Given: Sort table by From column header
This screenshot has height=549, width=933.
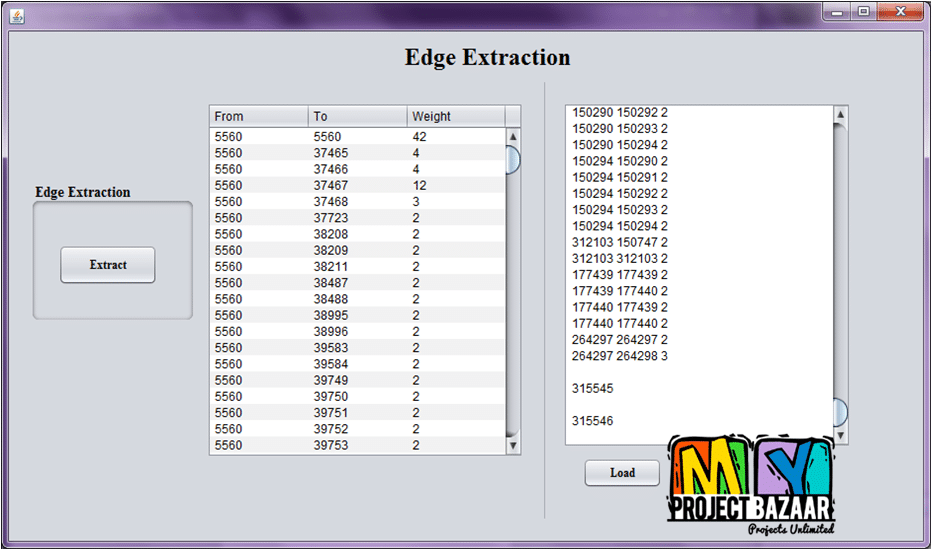Looking at the screenshot, I should point(258,116).
